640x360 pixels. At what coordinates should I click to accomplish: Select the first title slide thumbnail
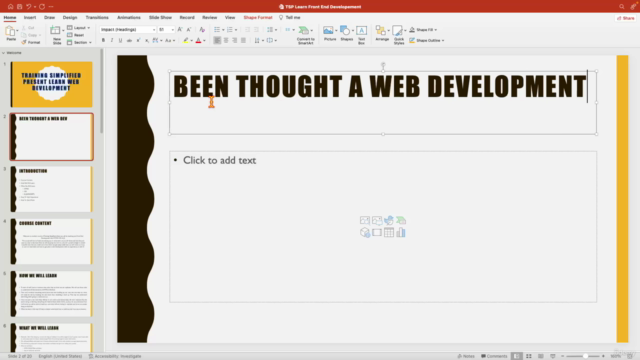point(52,84)
